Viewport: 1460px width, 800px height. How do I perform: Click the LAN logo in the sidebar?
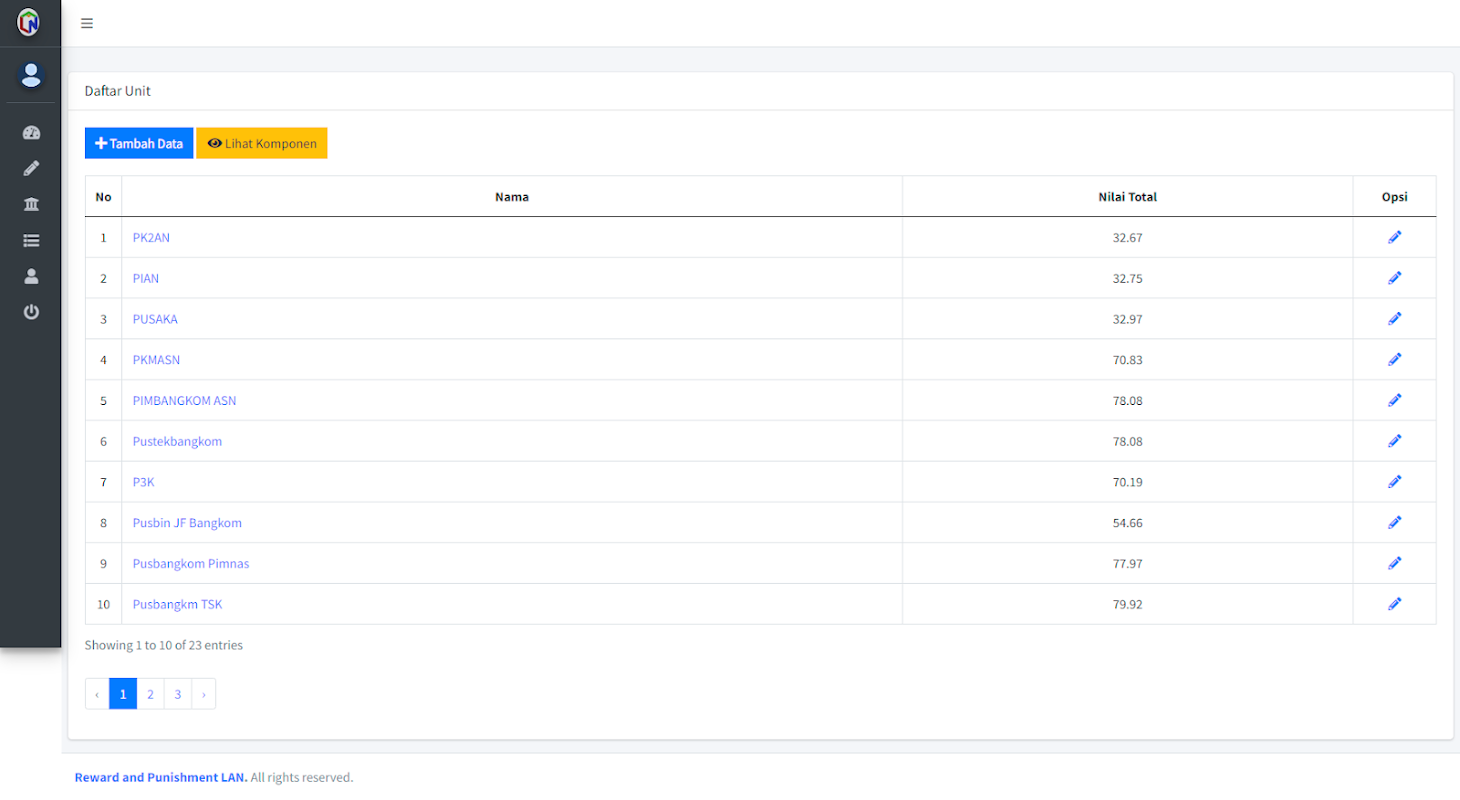point(29,21)
